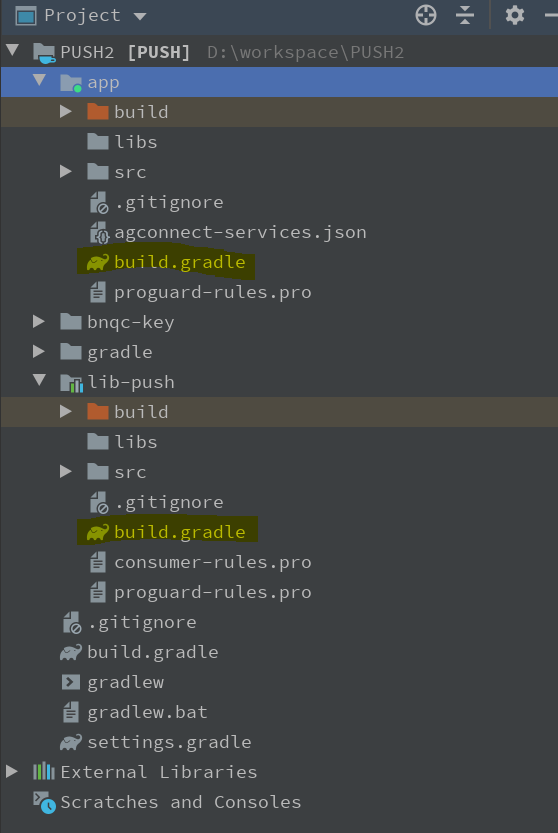Click the agconnect-services.json file icon

pos(99,233)
